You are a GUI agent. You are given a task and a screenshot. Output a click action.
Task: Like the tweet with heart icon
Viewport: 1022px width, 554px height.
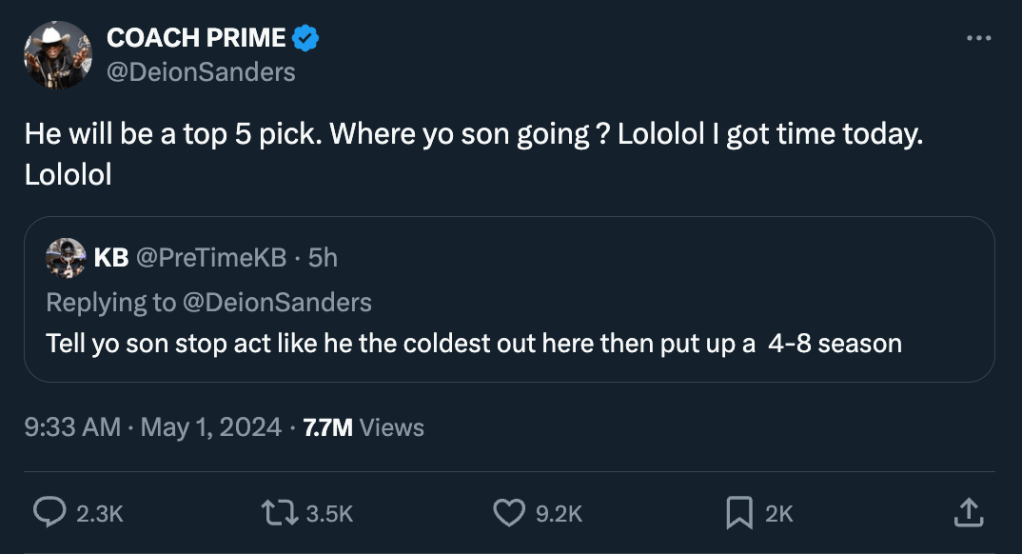(x=509, y=513)
